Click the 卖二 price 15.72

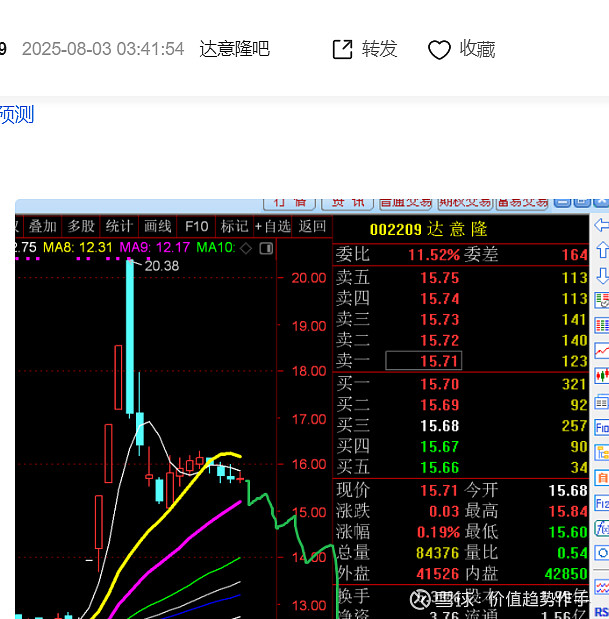click(439, 340)
